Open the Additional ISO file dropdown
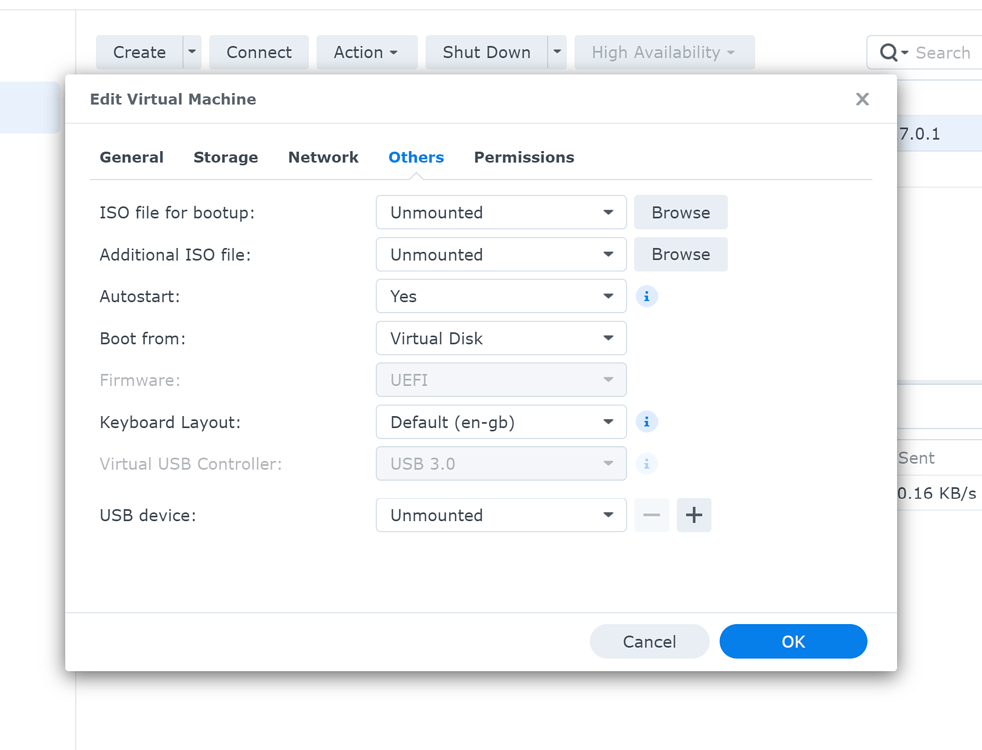The image size is (982, 750). (500, 254)
